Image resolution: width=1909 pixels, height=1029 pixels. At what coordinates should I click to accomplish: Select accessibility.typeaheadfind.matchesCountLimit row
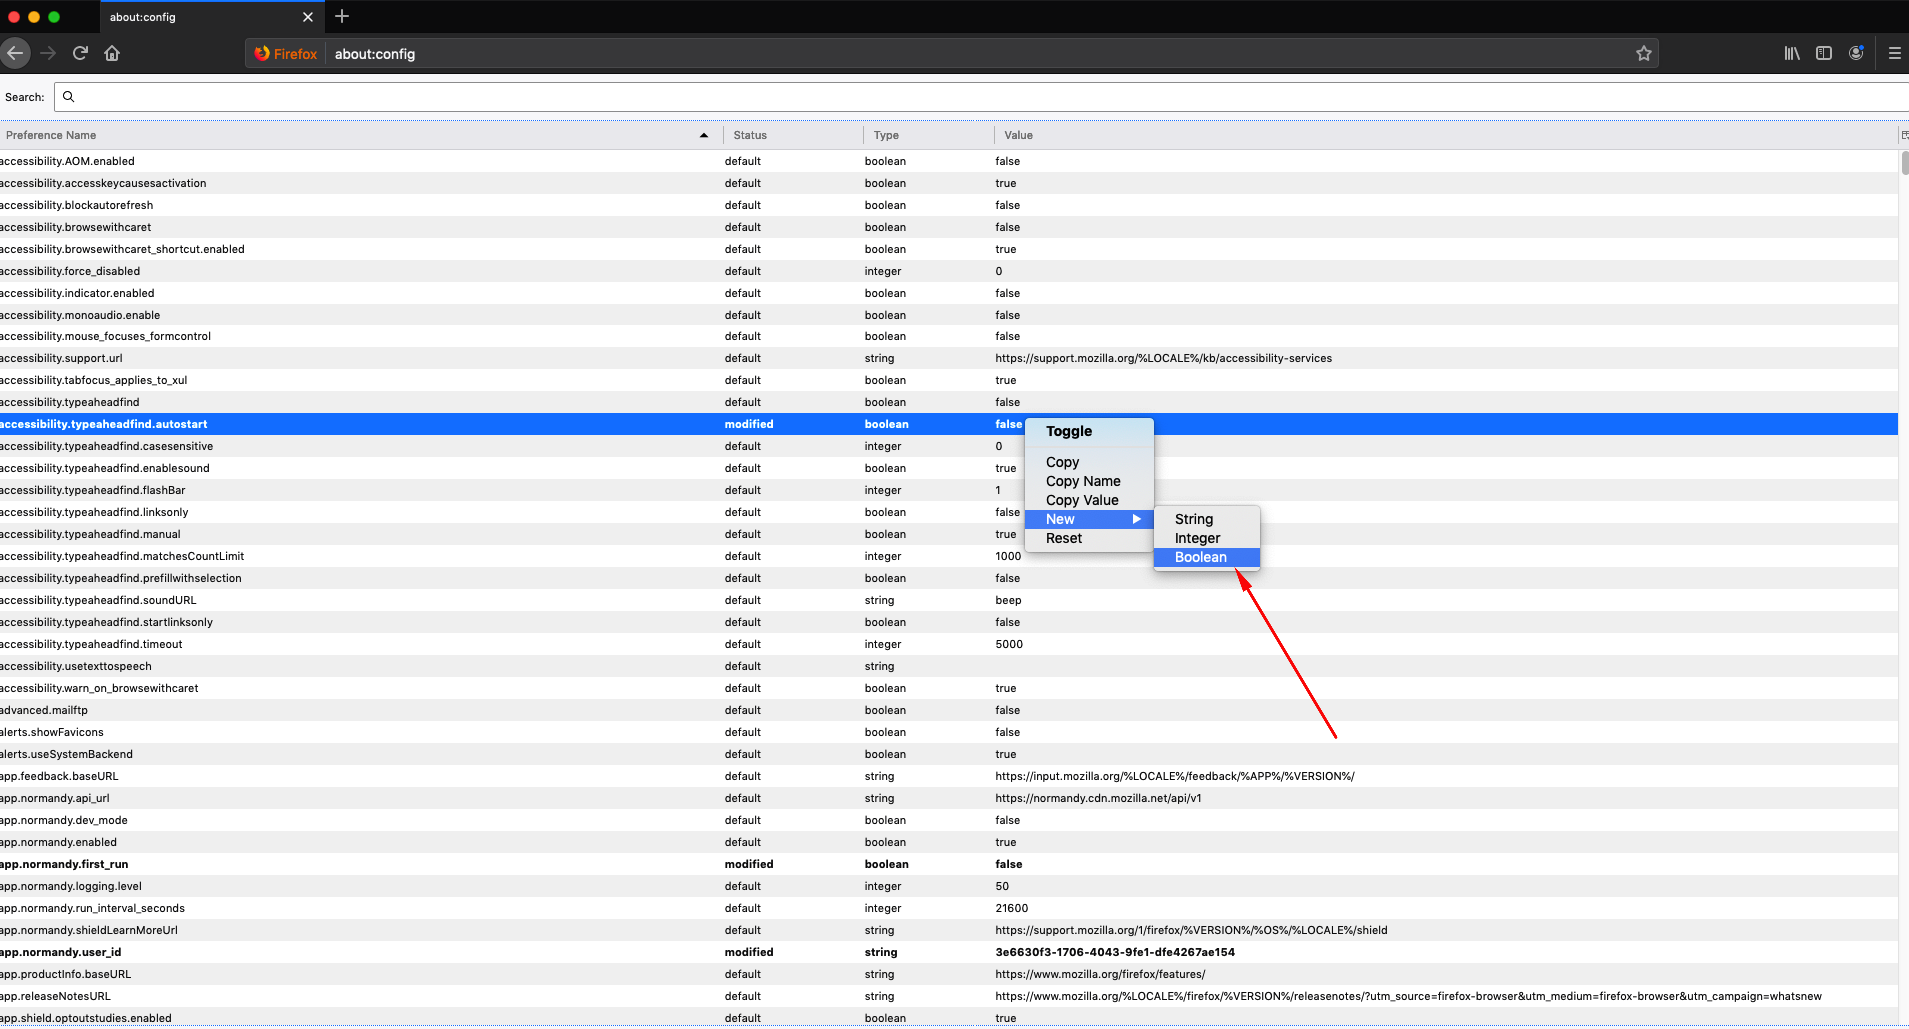948,556
